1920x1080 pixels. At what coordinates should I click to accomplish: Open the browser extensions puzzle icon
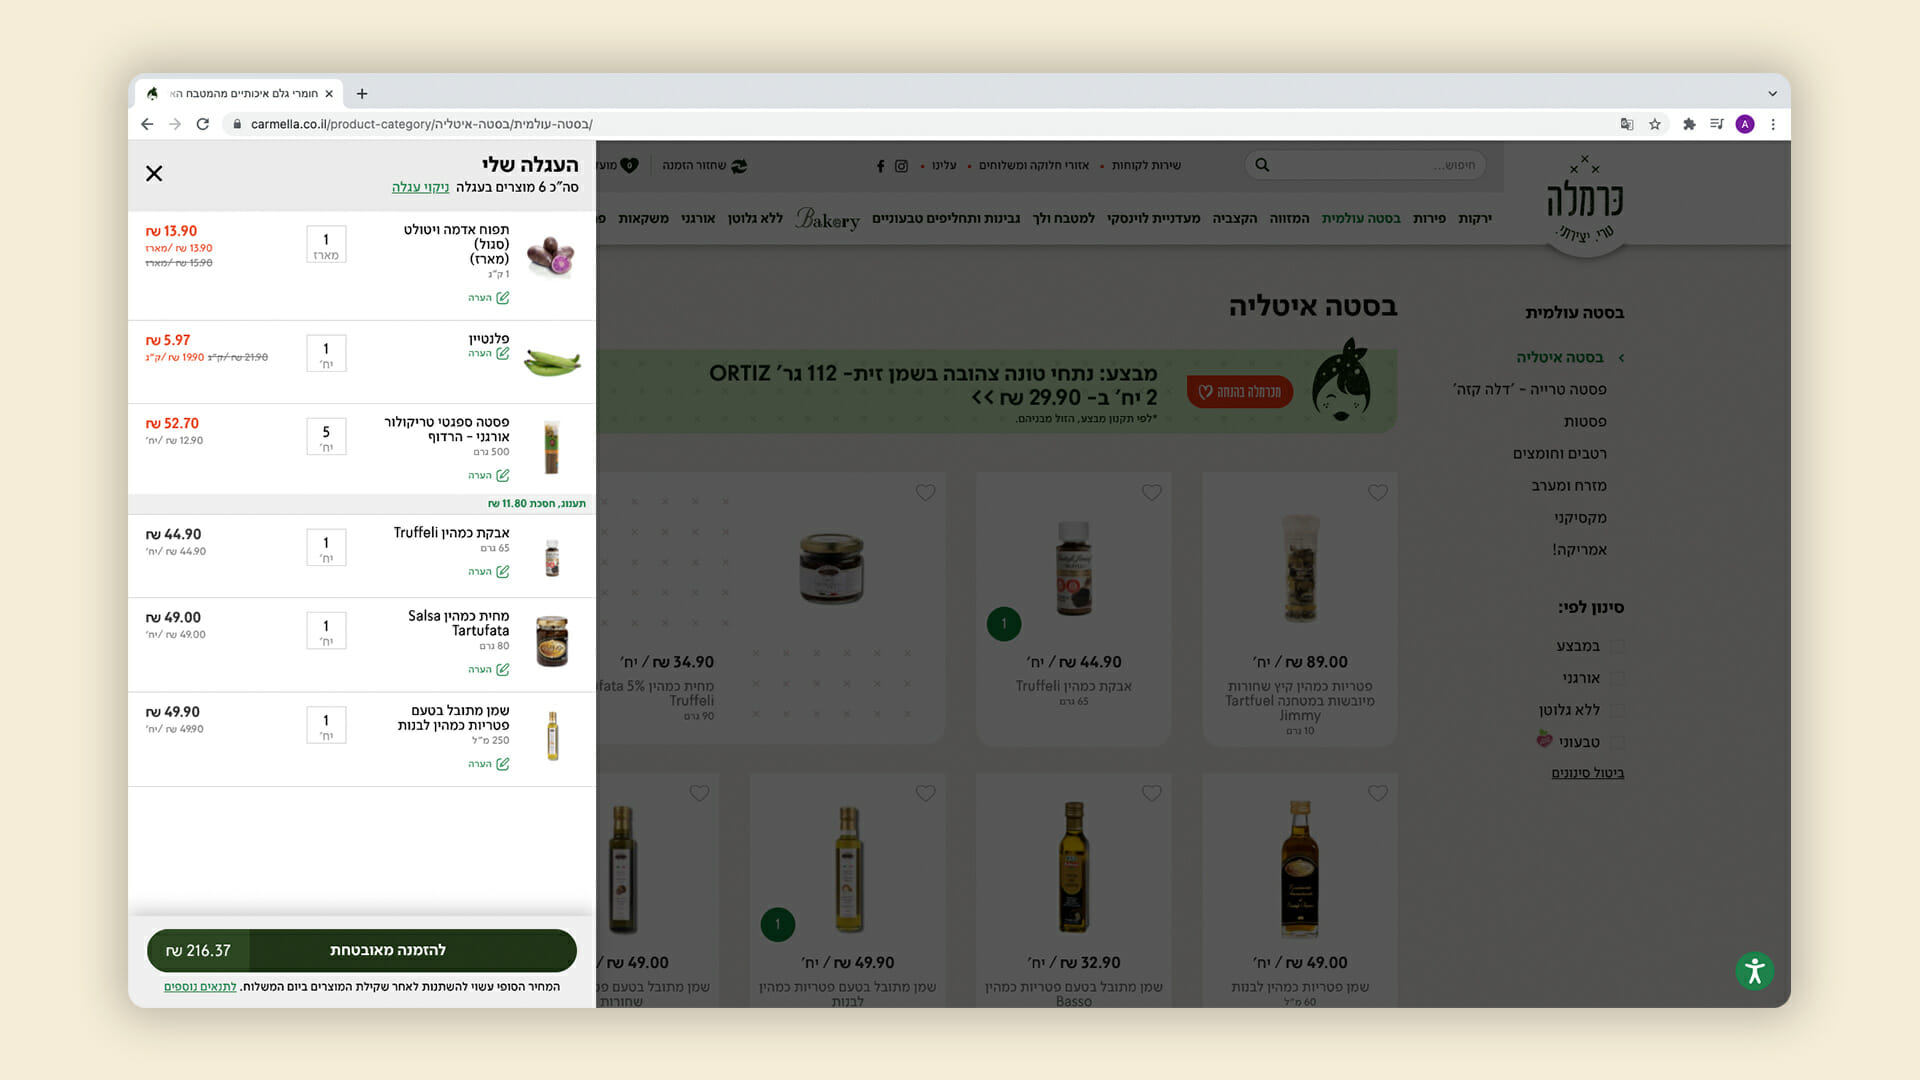(x=1689, y=124)
